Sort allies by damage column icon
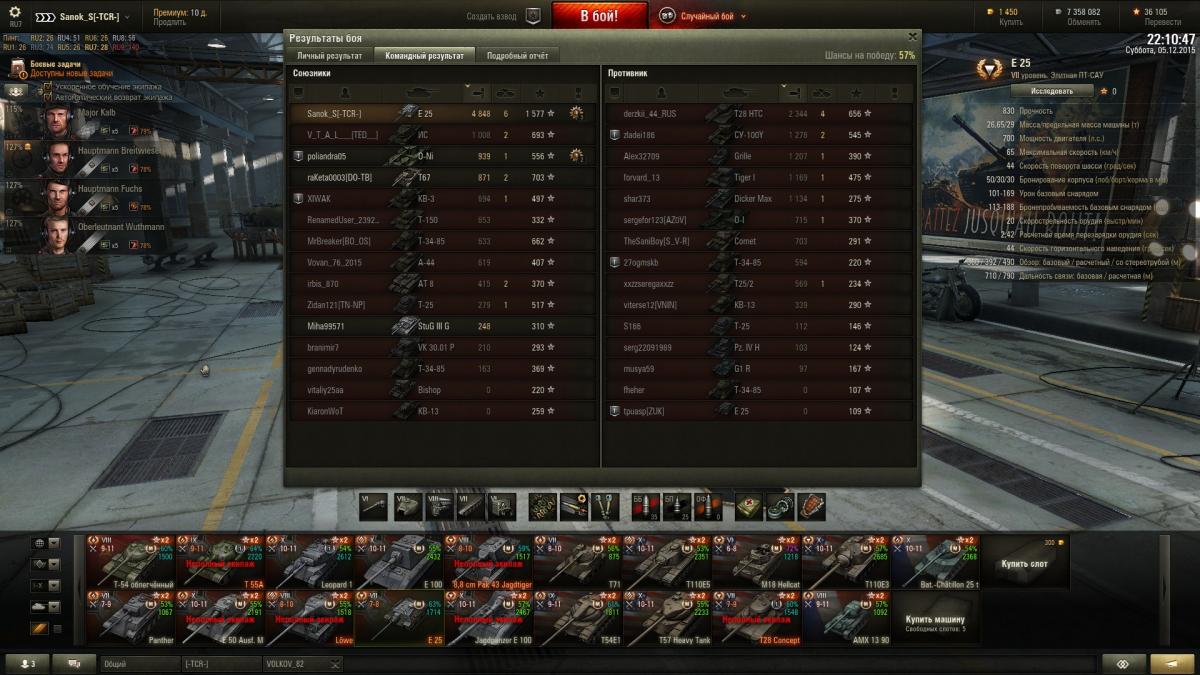This screenshot has width=1200, height=675. tap(477, 93)
